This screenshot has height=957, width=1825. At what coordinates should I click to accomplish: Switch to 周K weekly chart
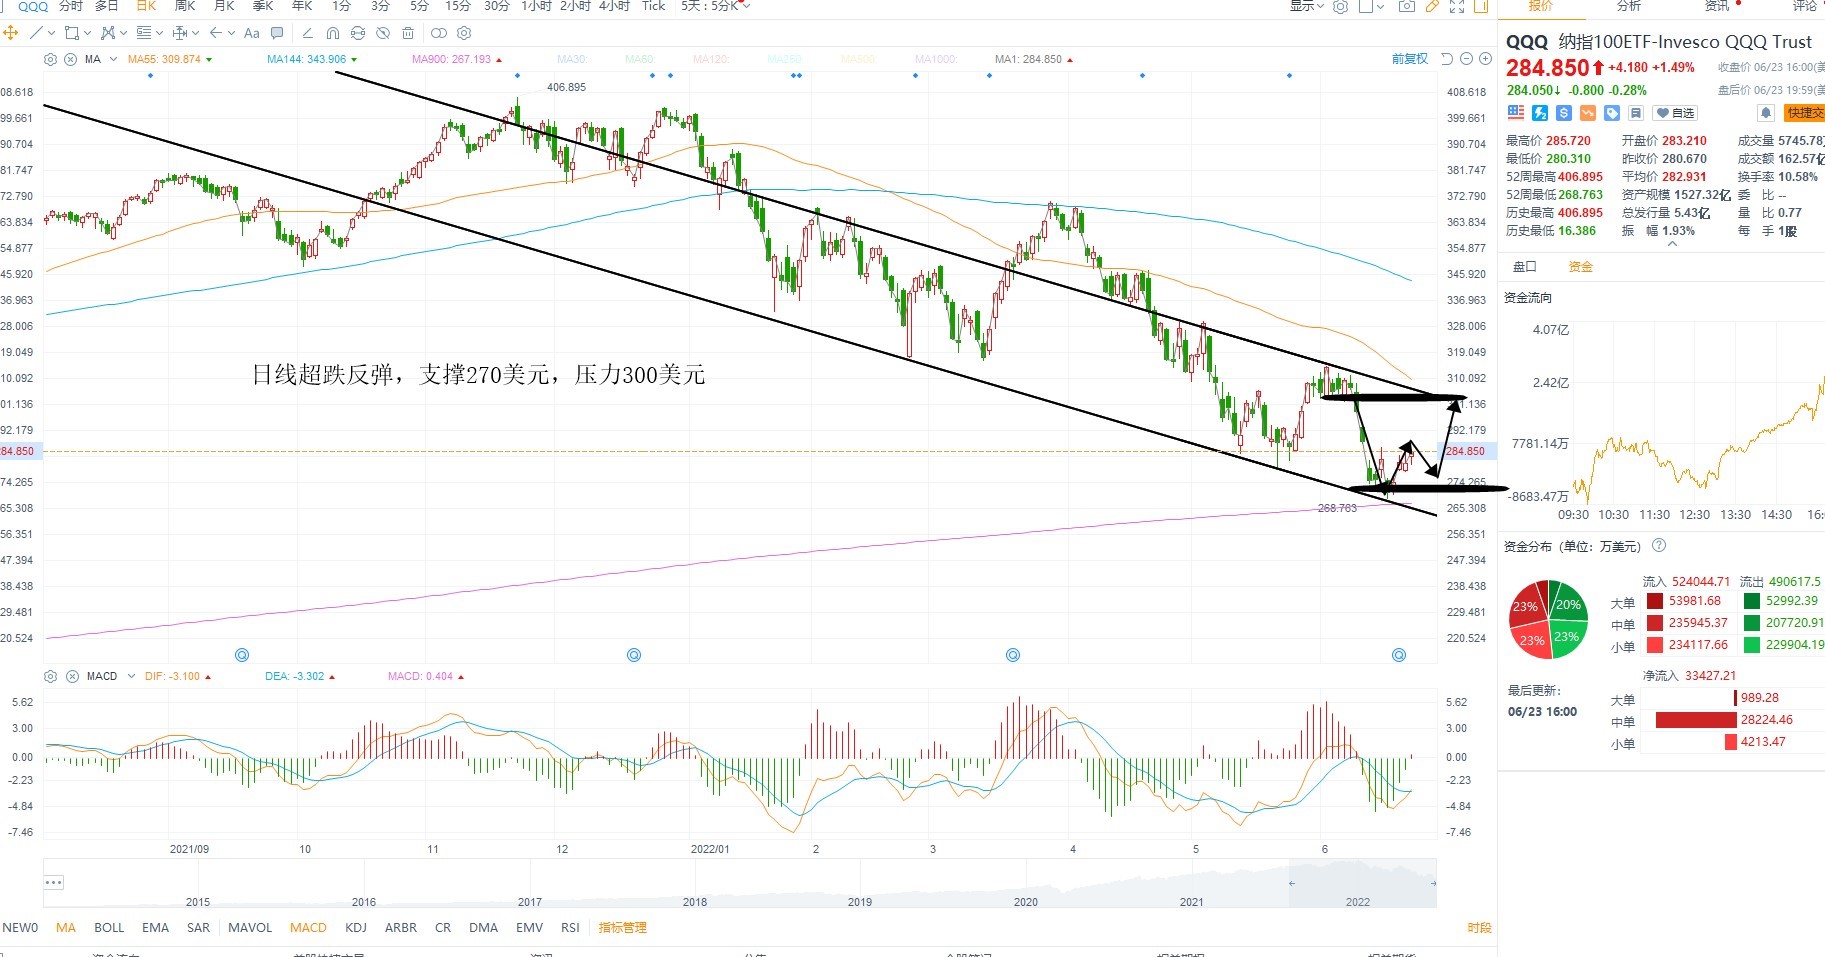(185, 6)
